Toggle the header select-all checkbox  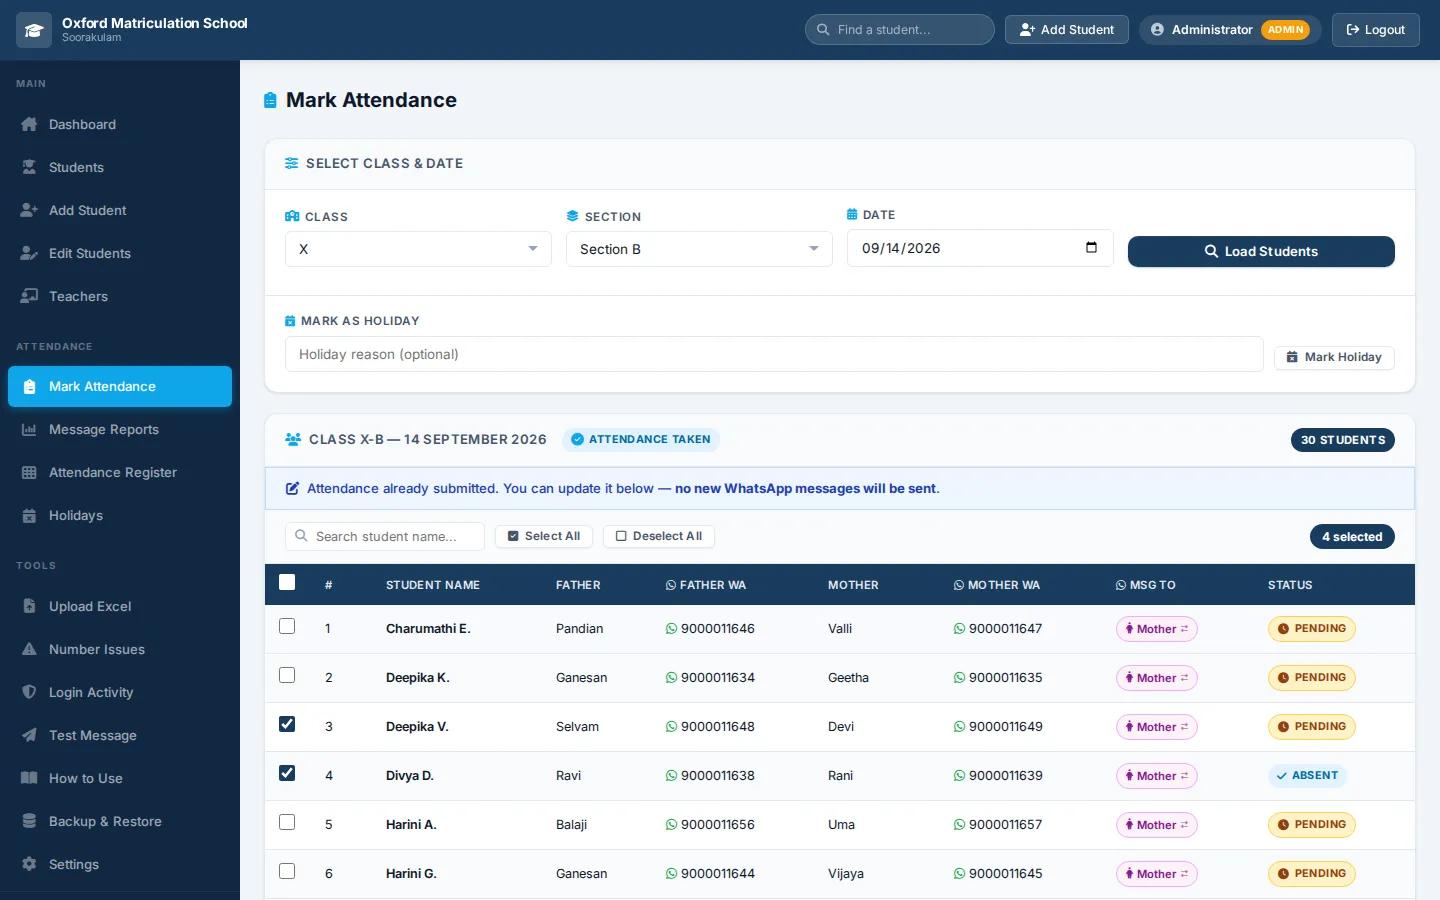point(287,582)
